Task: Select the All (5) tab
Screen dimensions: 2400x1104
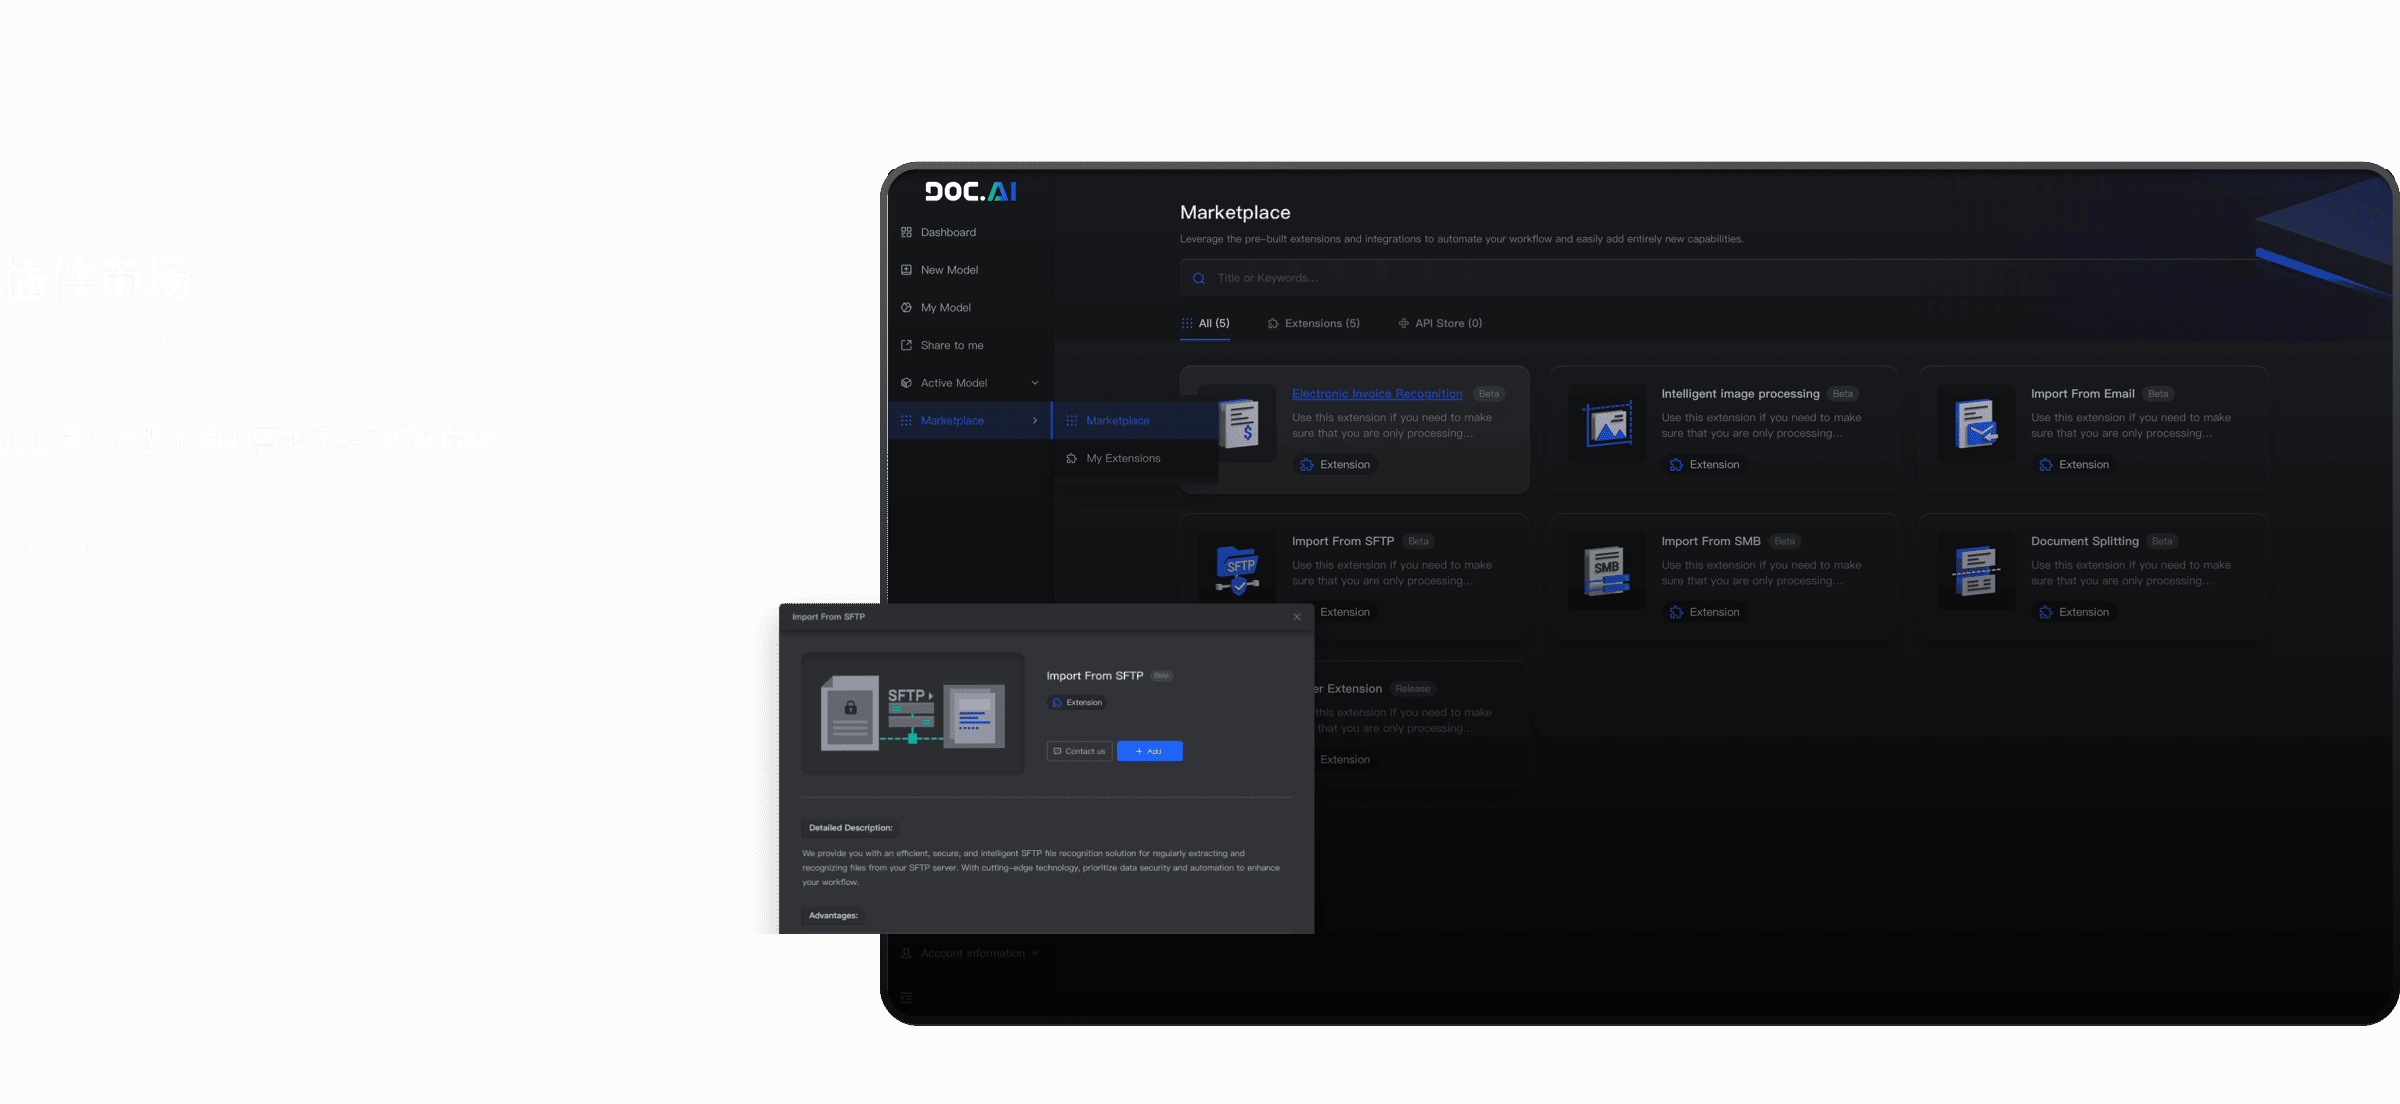Action: [1205, 323]
